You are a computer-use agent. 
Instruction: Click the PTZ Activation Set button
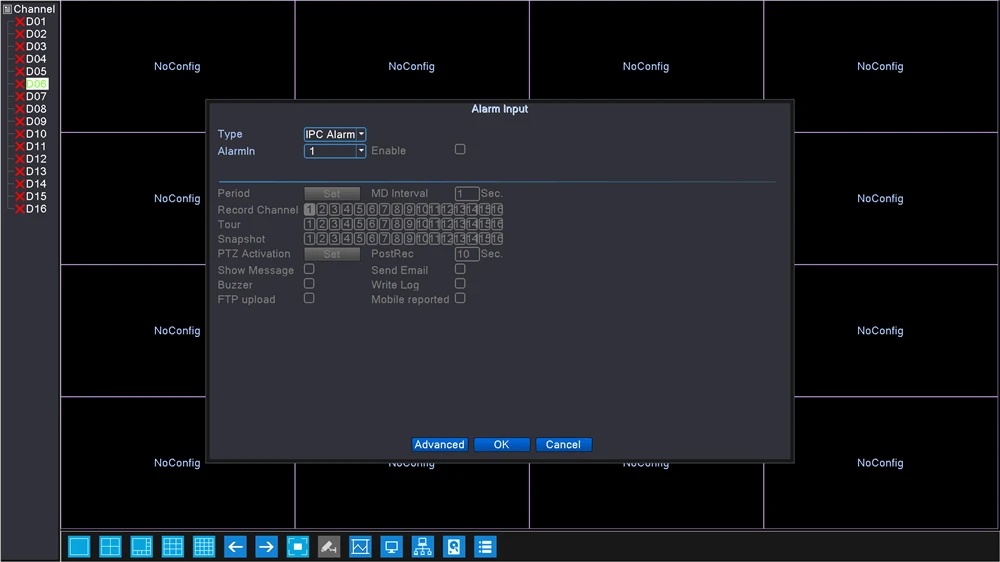[332, 254]
